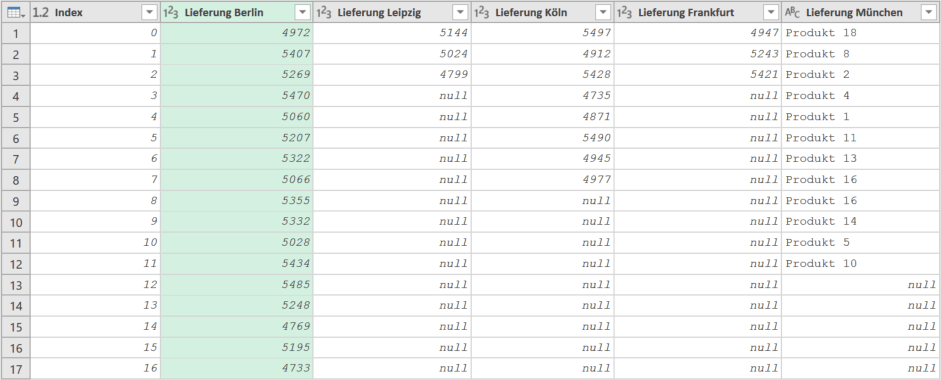
Task: Change the Index column data type icon
Action: pyautogui.click(x=40, y=13)
